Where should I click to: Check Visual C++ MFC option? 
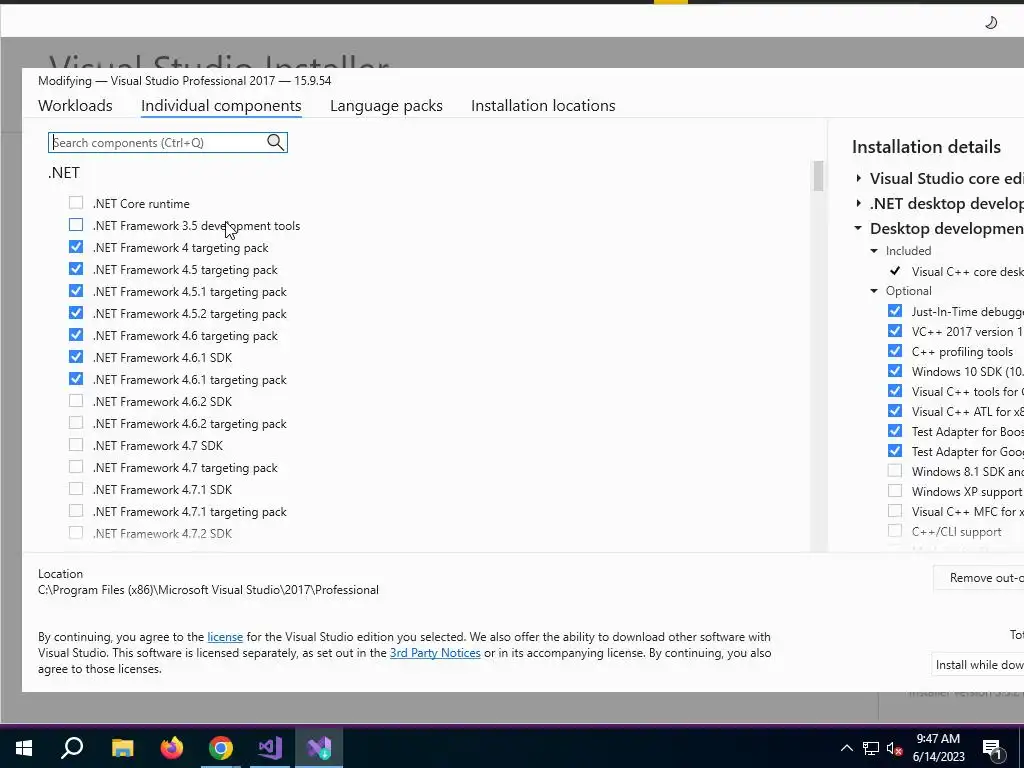pos(895,511)
